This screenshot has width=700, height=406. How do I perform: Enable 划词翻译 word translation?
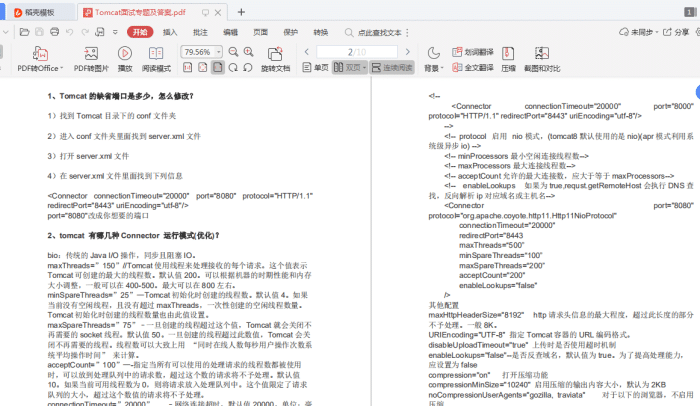472,52
